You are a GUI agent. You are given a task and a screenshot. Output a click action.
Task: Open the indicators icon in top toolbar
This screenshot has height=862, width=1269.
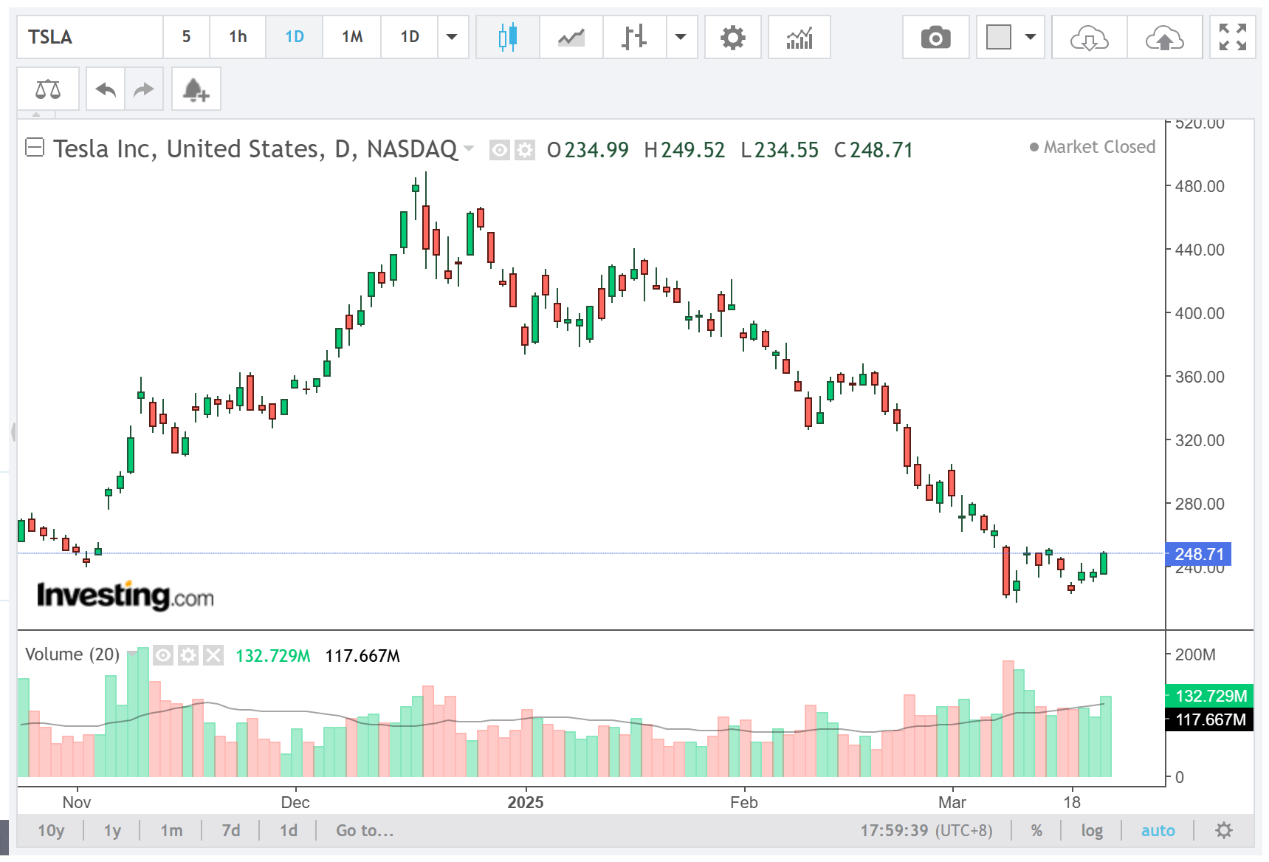point(799,38)
